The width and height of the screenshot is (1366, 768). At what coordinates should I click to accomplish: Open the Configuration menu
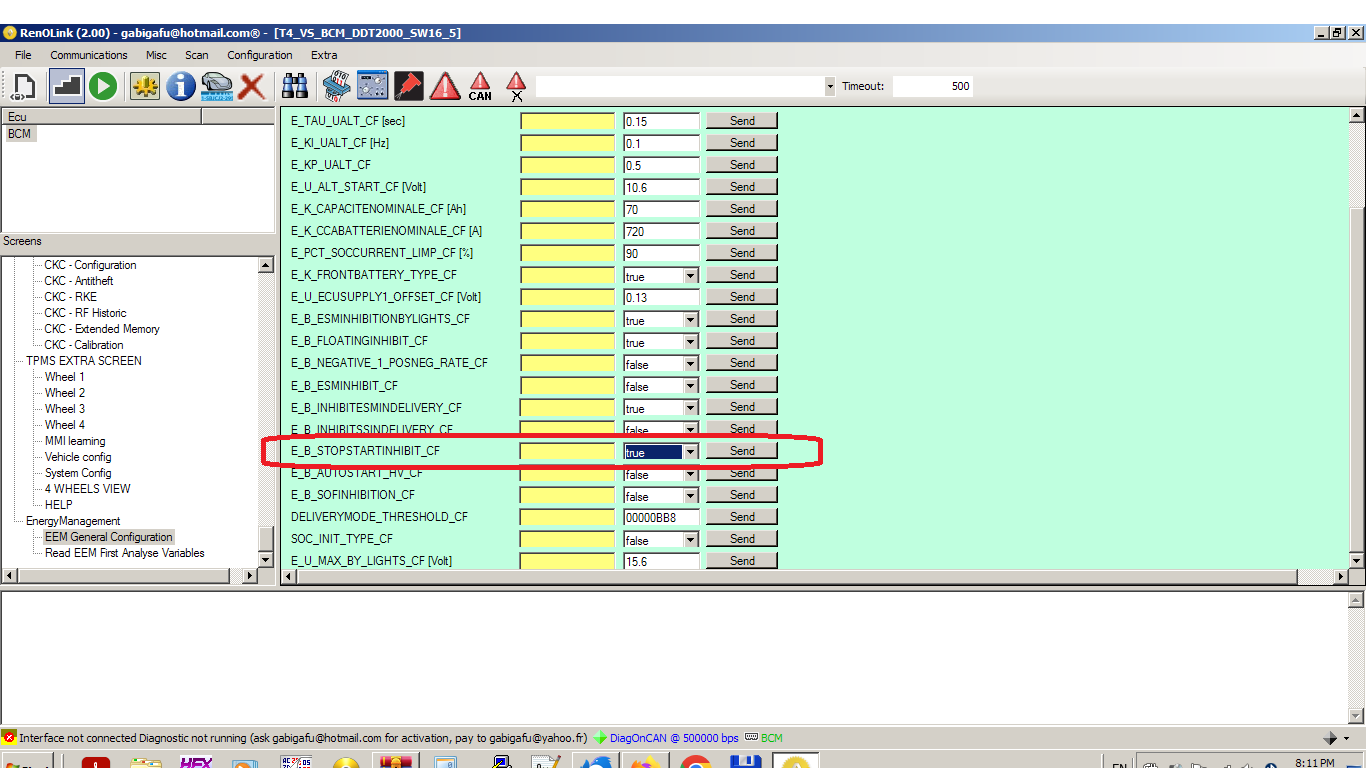(x=260, y=55)
